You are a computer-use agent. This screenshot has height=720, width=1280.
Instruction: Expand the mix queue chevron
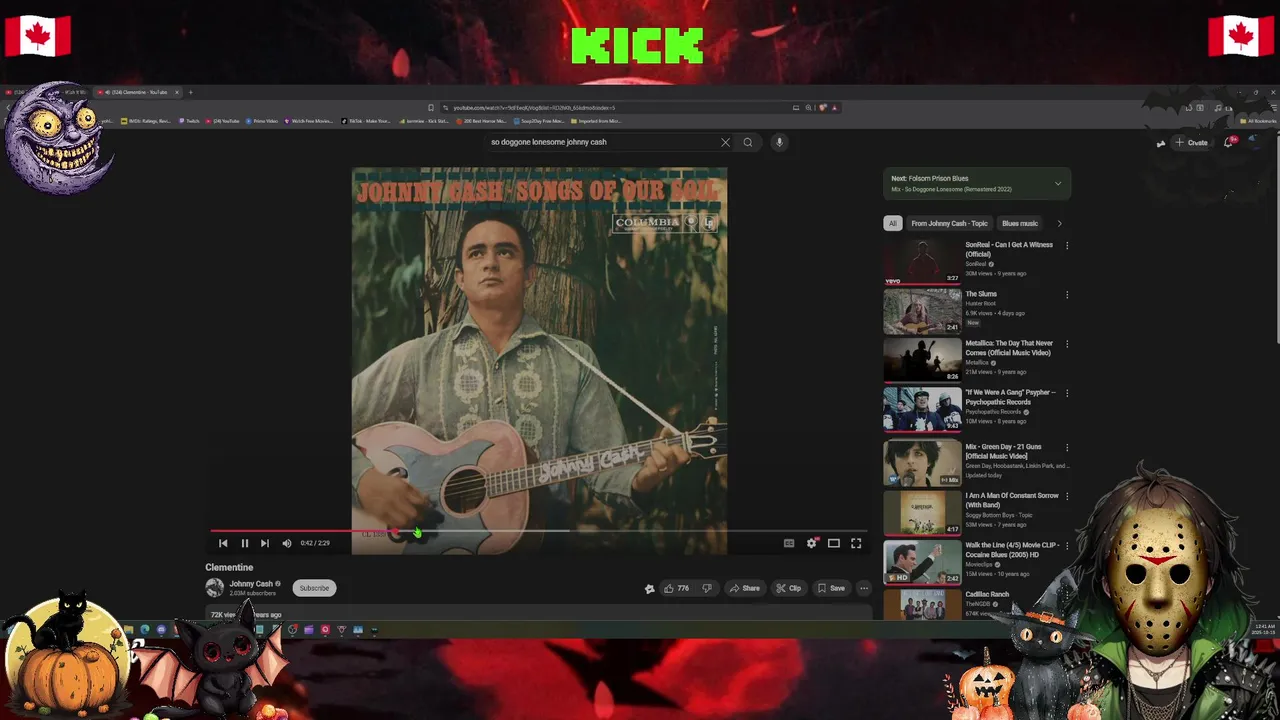tap(1058, 183)
